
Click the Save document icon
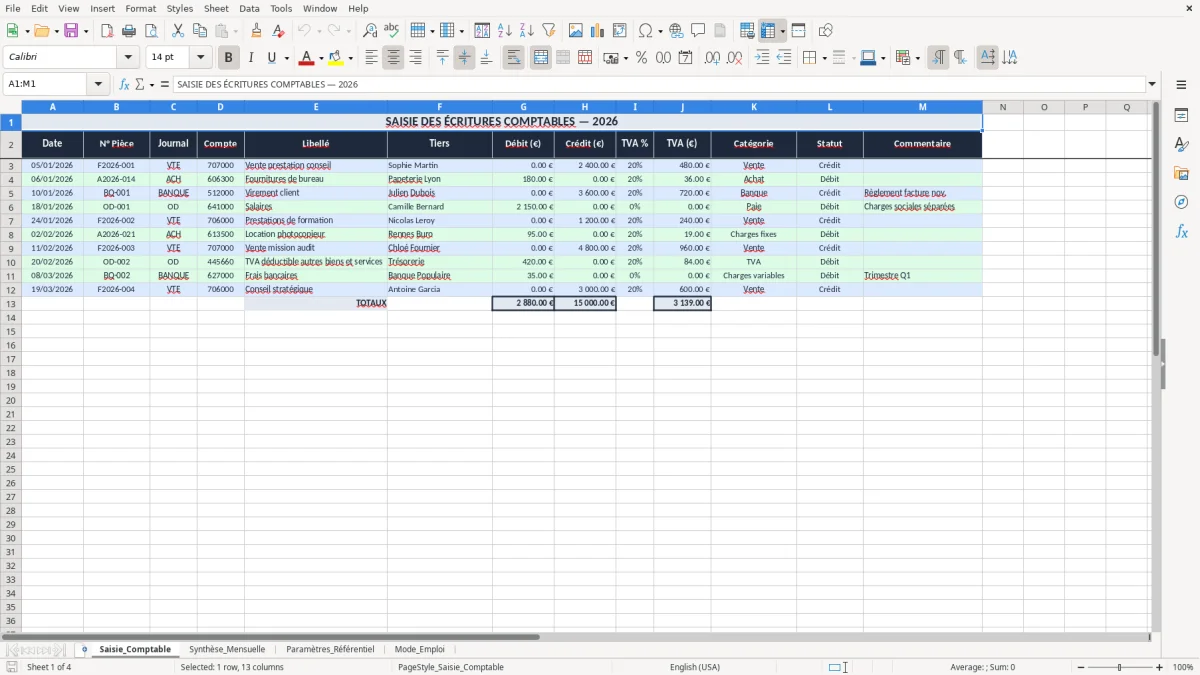(x=71, y=31)
